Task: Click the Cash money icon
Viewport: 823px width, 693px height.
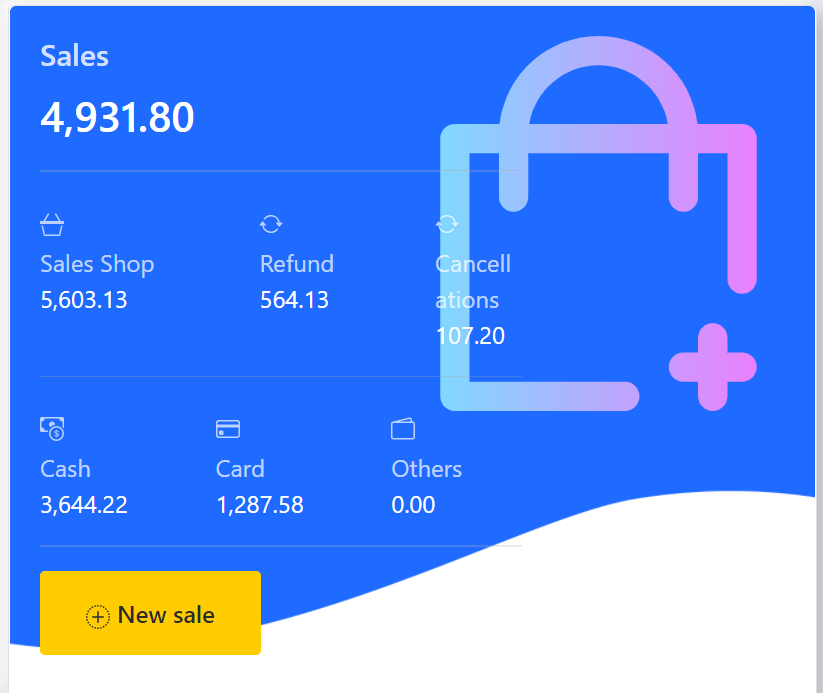Action: click(52, 429)
